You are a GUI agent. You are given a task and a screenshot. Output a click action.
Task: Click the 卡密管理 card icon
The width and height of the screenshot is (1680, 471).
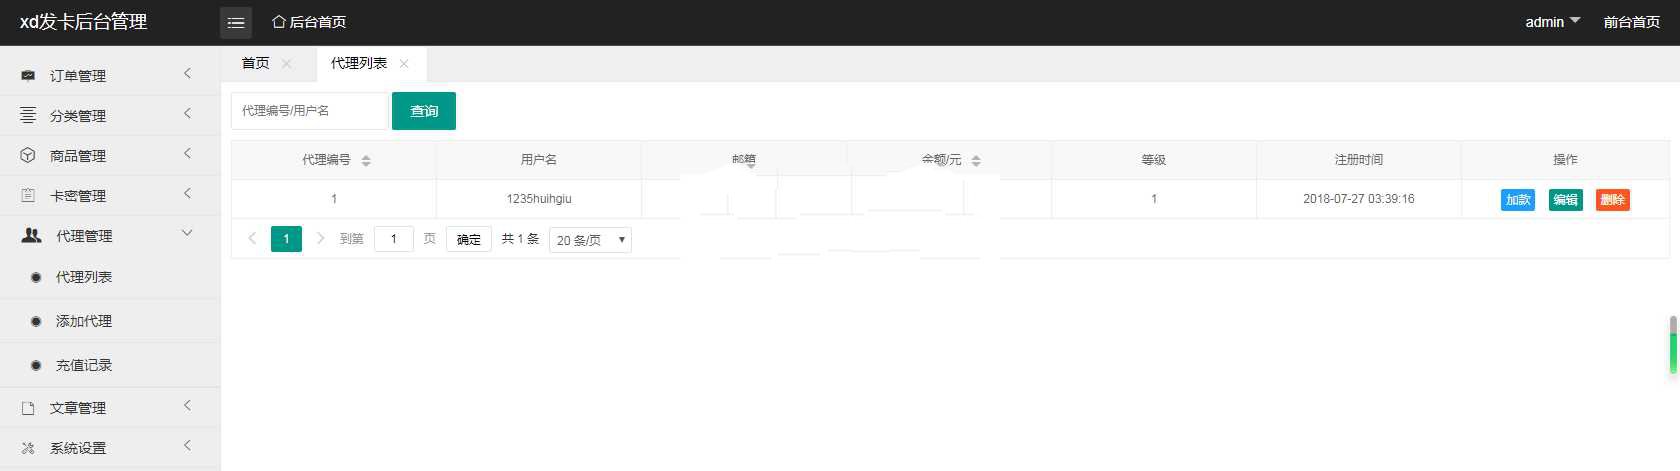pyautogui.click(x=28, y=196)
